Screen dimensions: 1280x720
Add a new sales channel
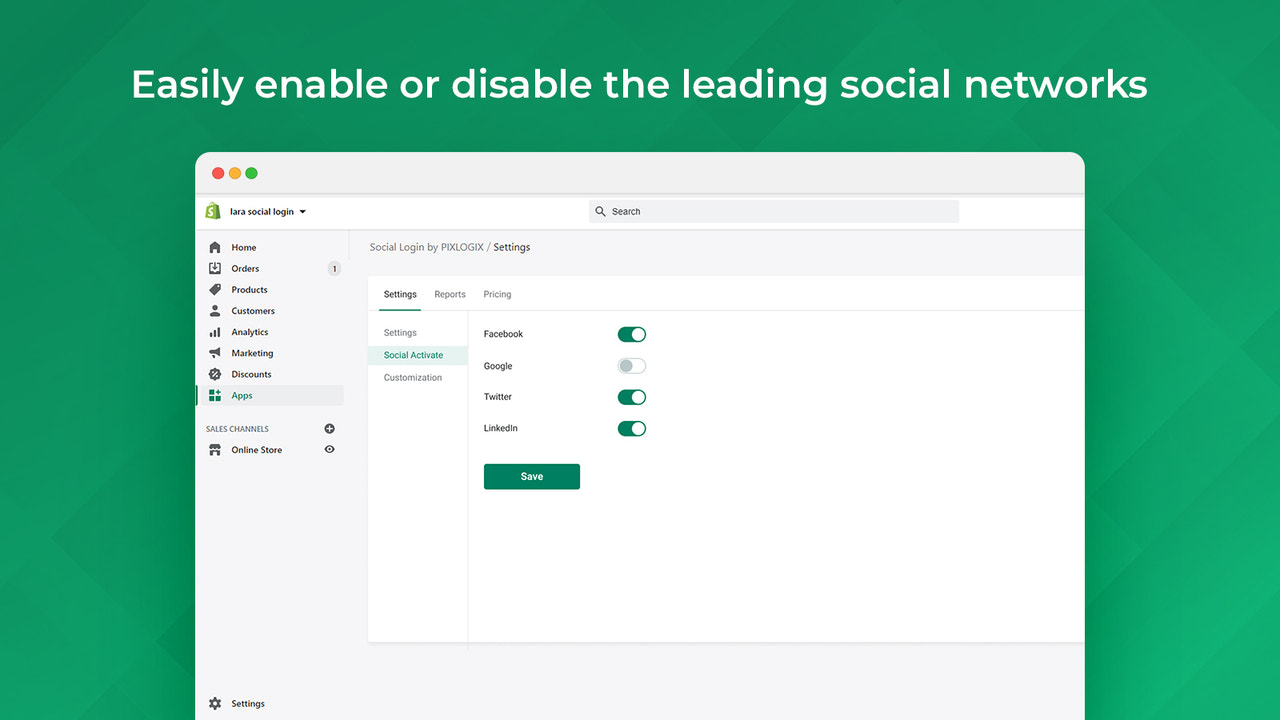pyautogui.click(x=329, y=428)
